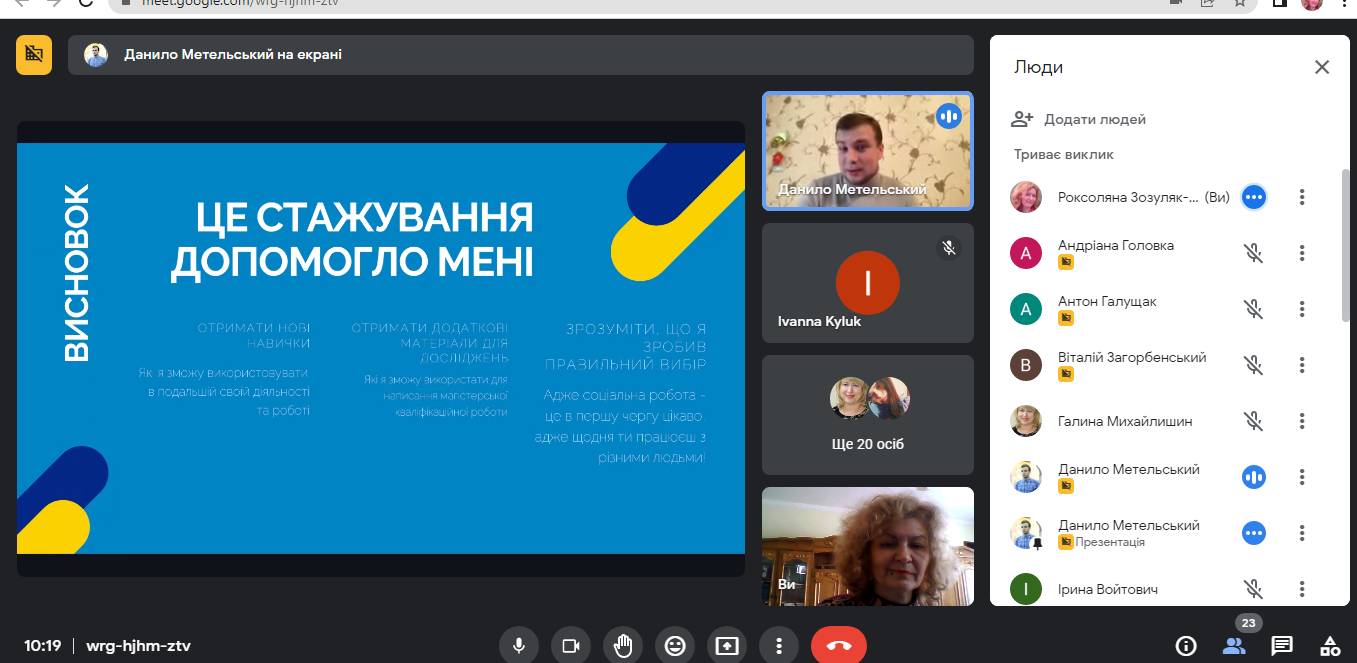Toggle the microphone in the bottom bar
The width and height of the screenshot is (1357, 663).
[519, 646]
